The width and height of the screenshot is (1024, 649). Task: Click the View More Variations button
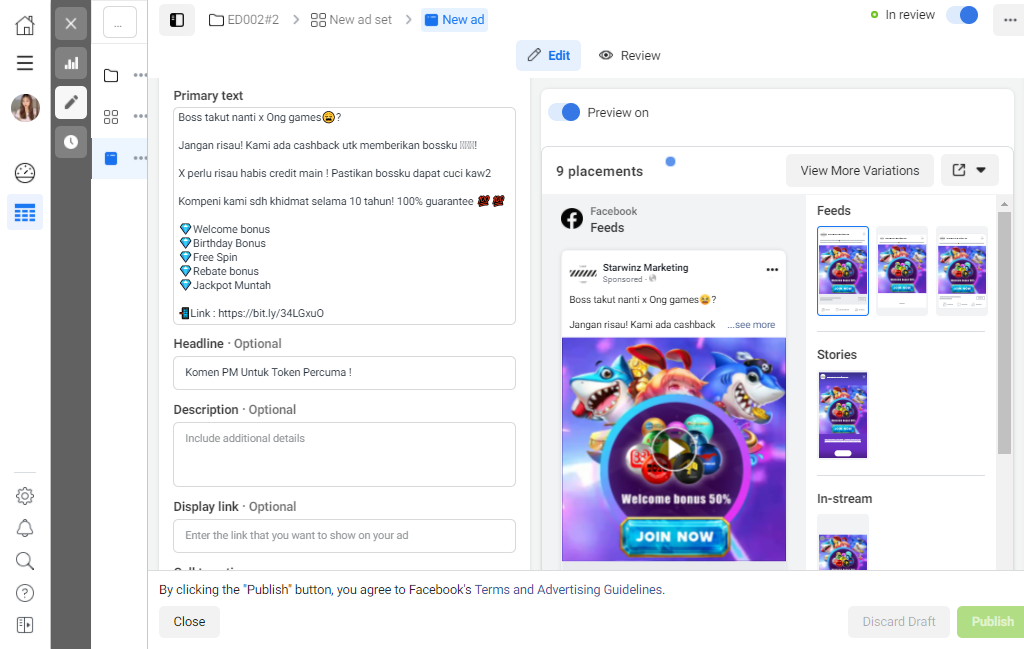[x=859, y=170]
